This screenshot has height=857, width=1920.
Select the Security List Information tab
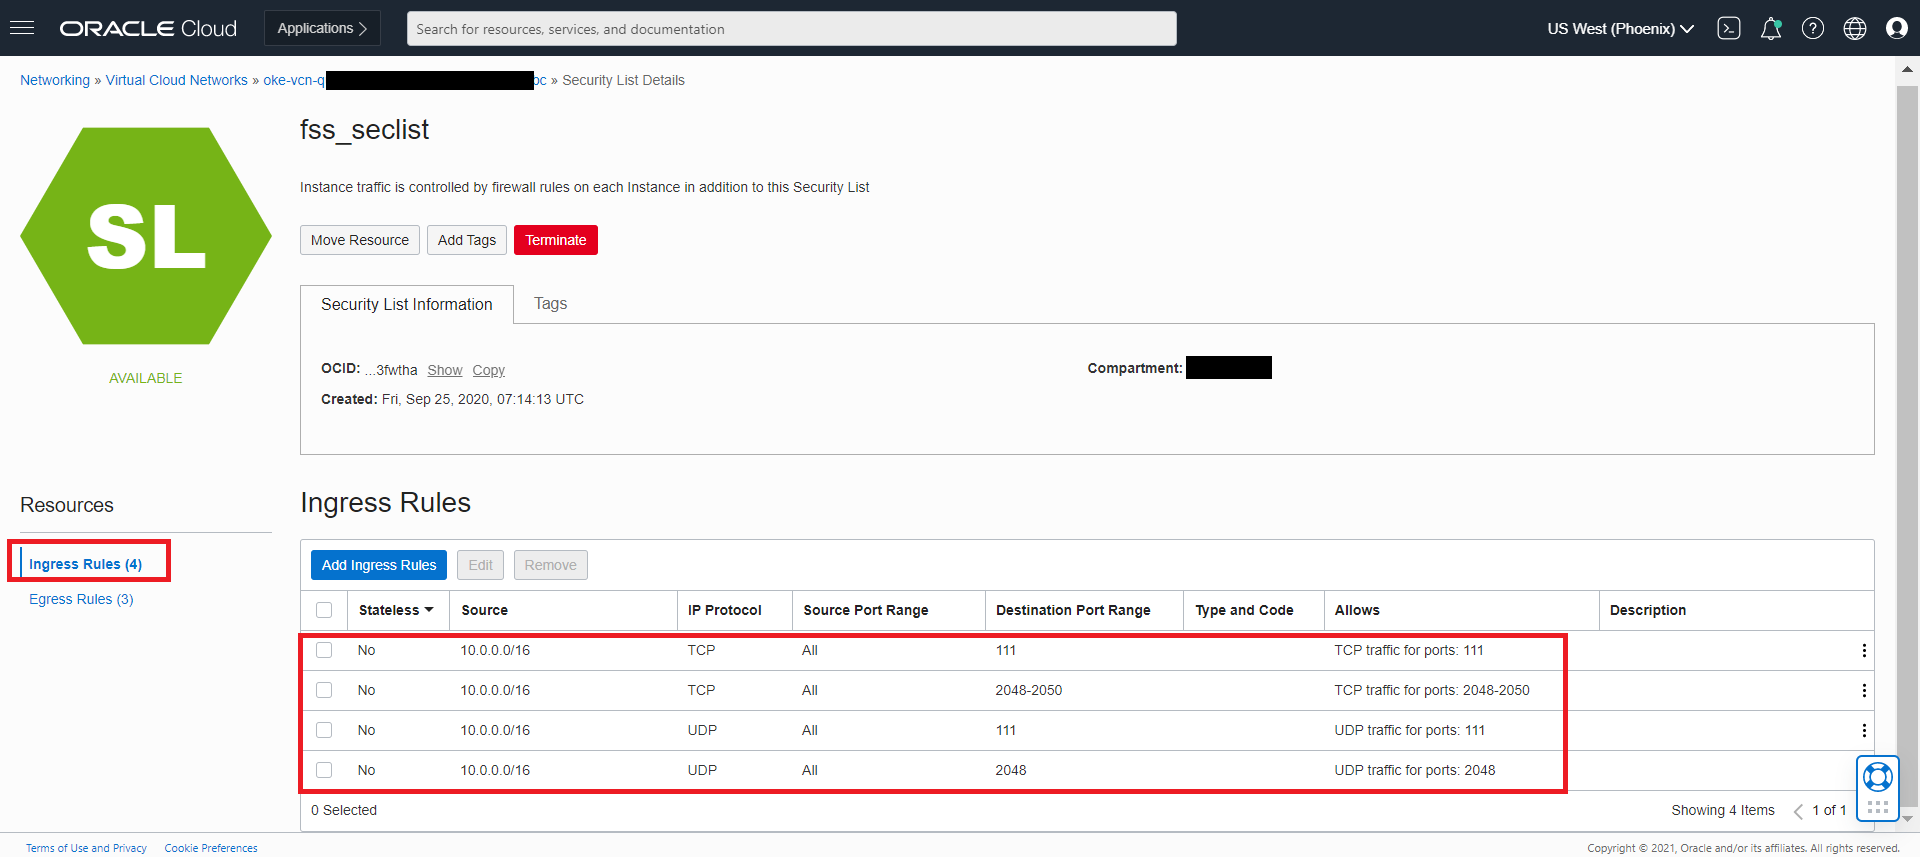pos(406,304)
